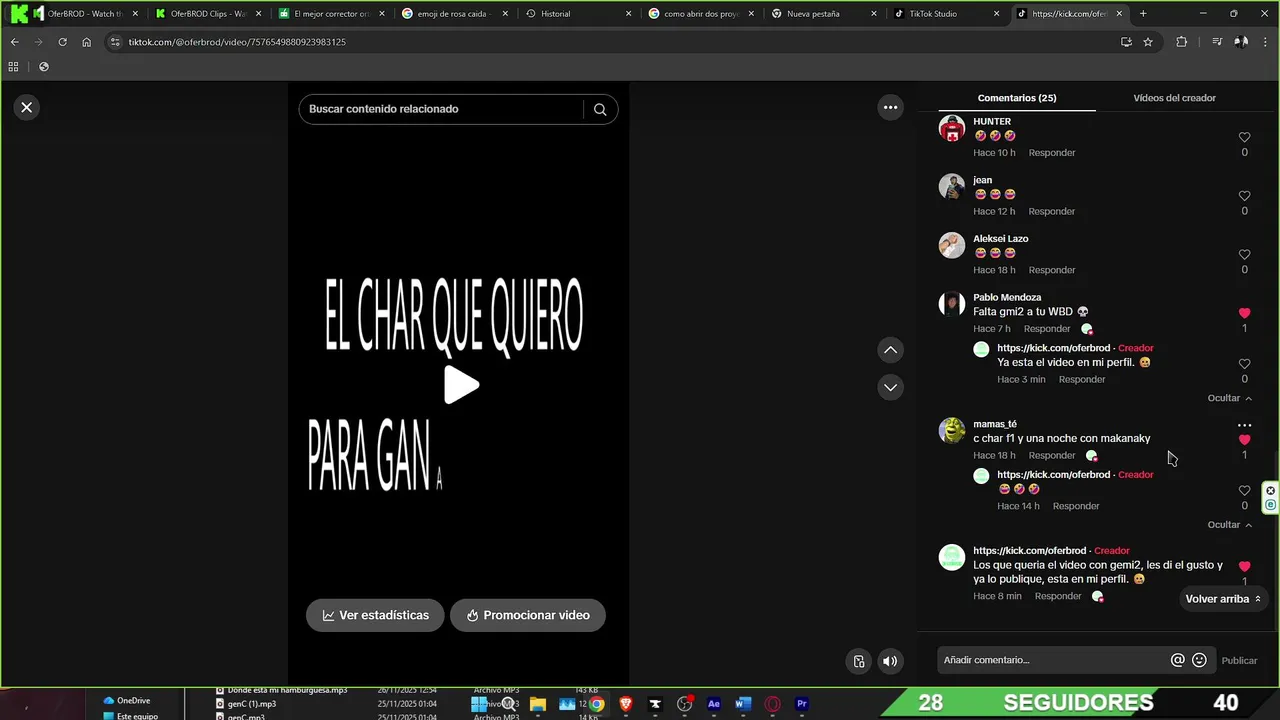The height and width of the screenshot is (720, 1280).
Task: Open Chrome profile avatar
Action: (x=1241, y=42)
